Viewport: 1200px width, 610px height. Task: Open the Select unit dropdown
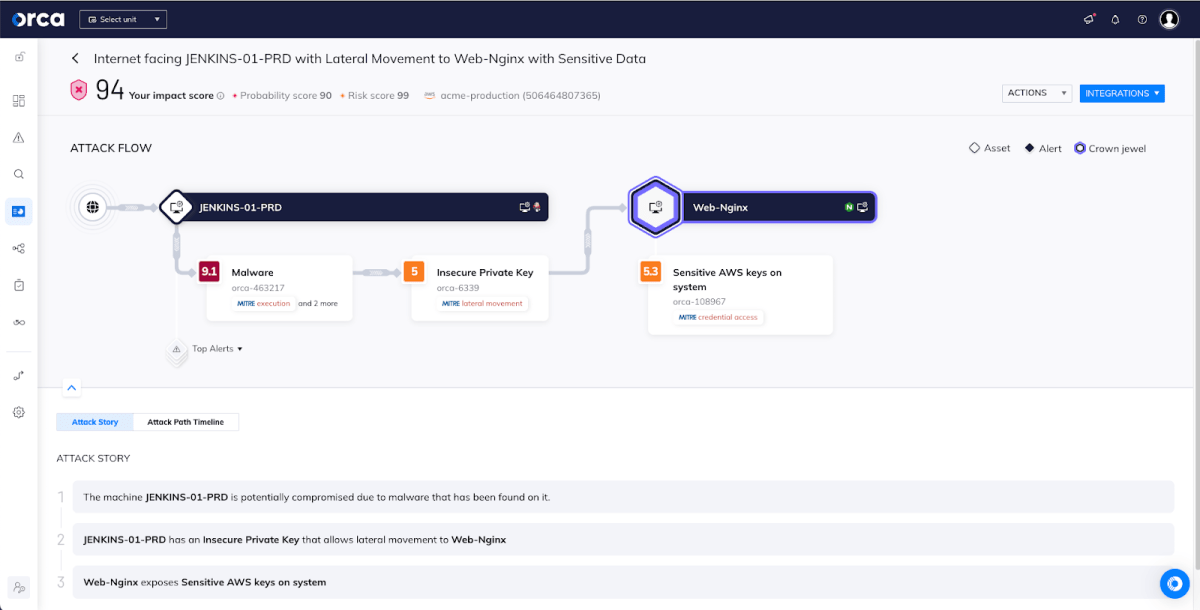123,19
